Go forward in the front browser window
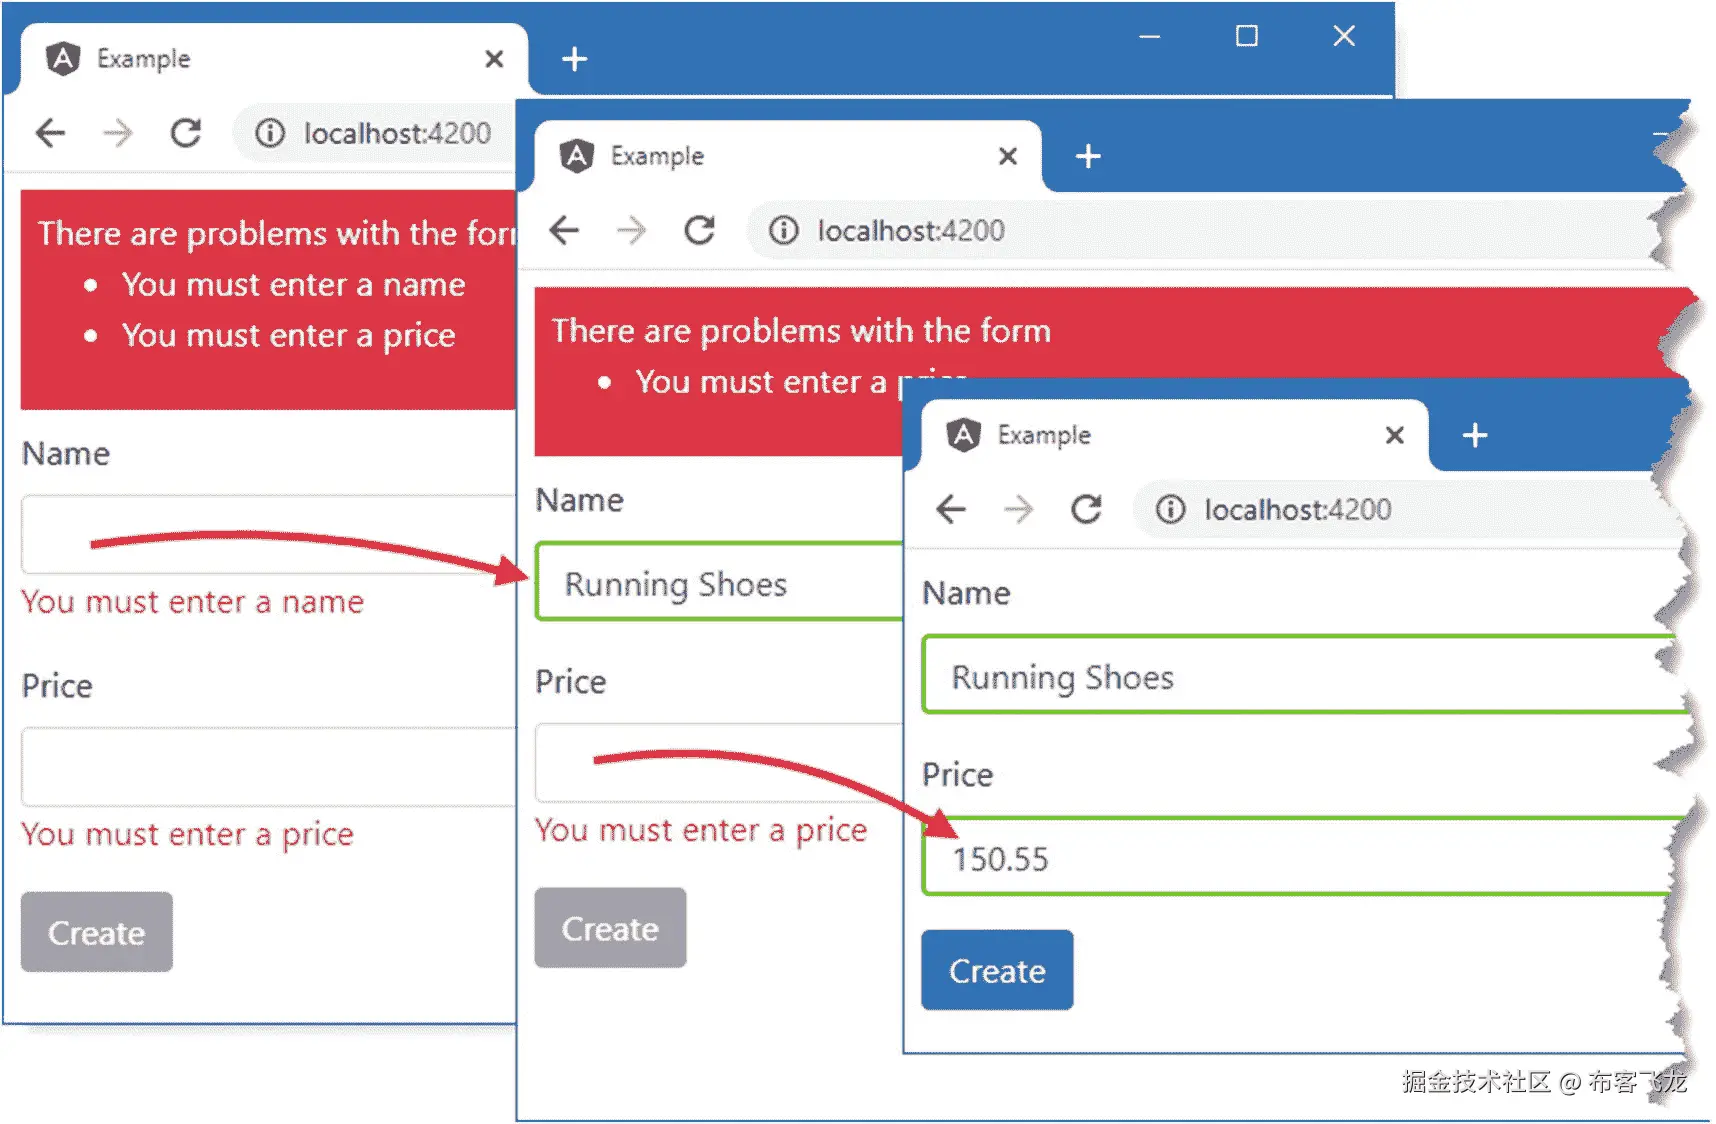The height and width of the screenshot is (1124, 1716). click(x=1019, y=510)
